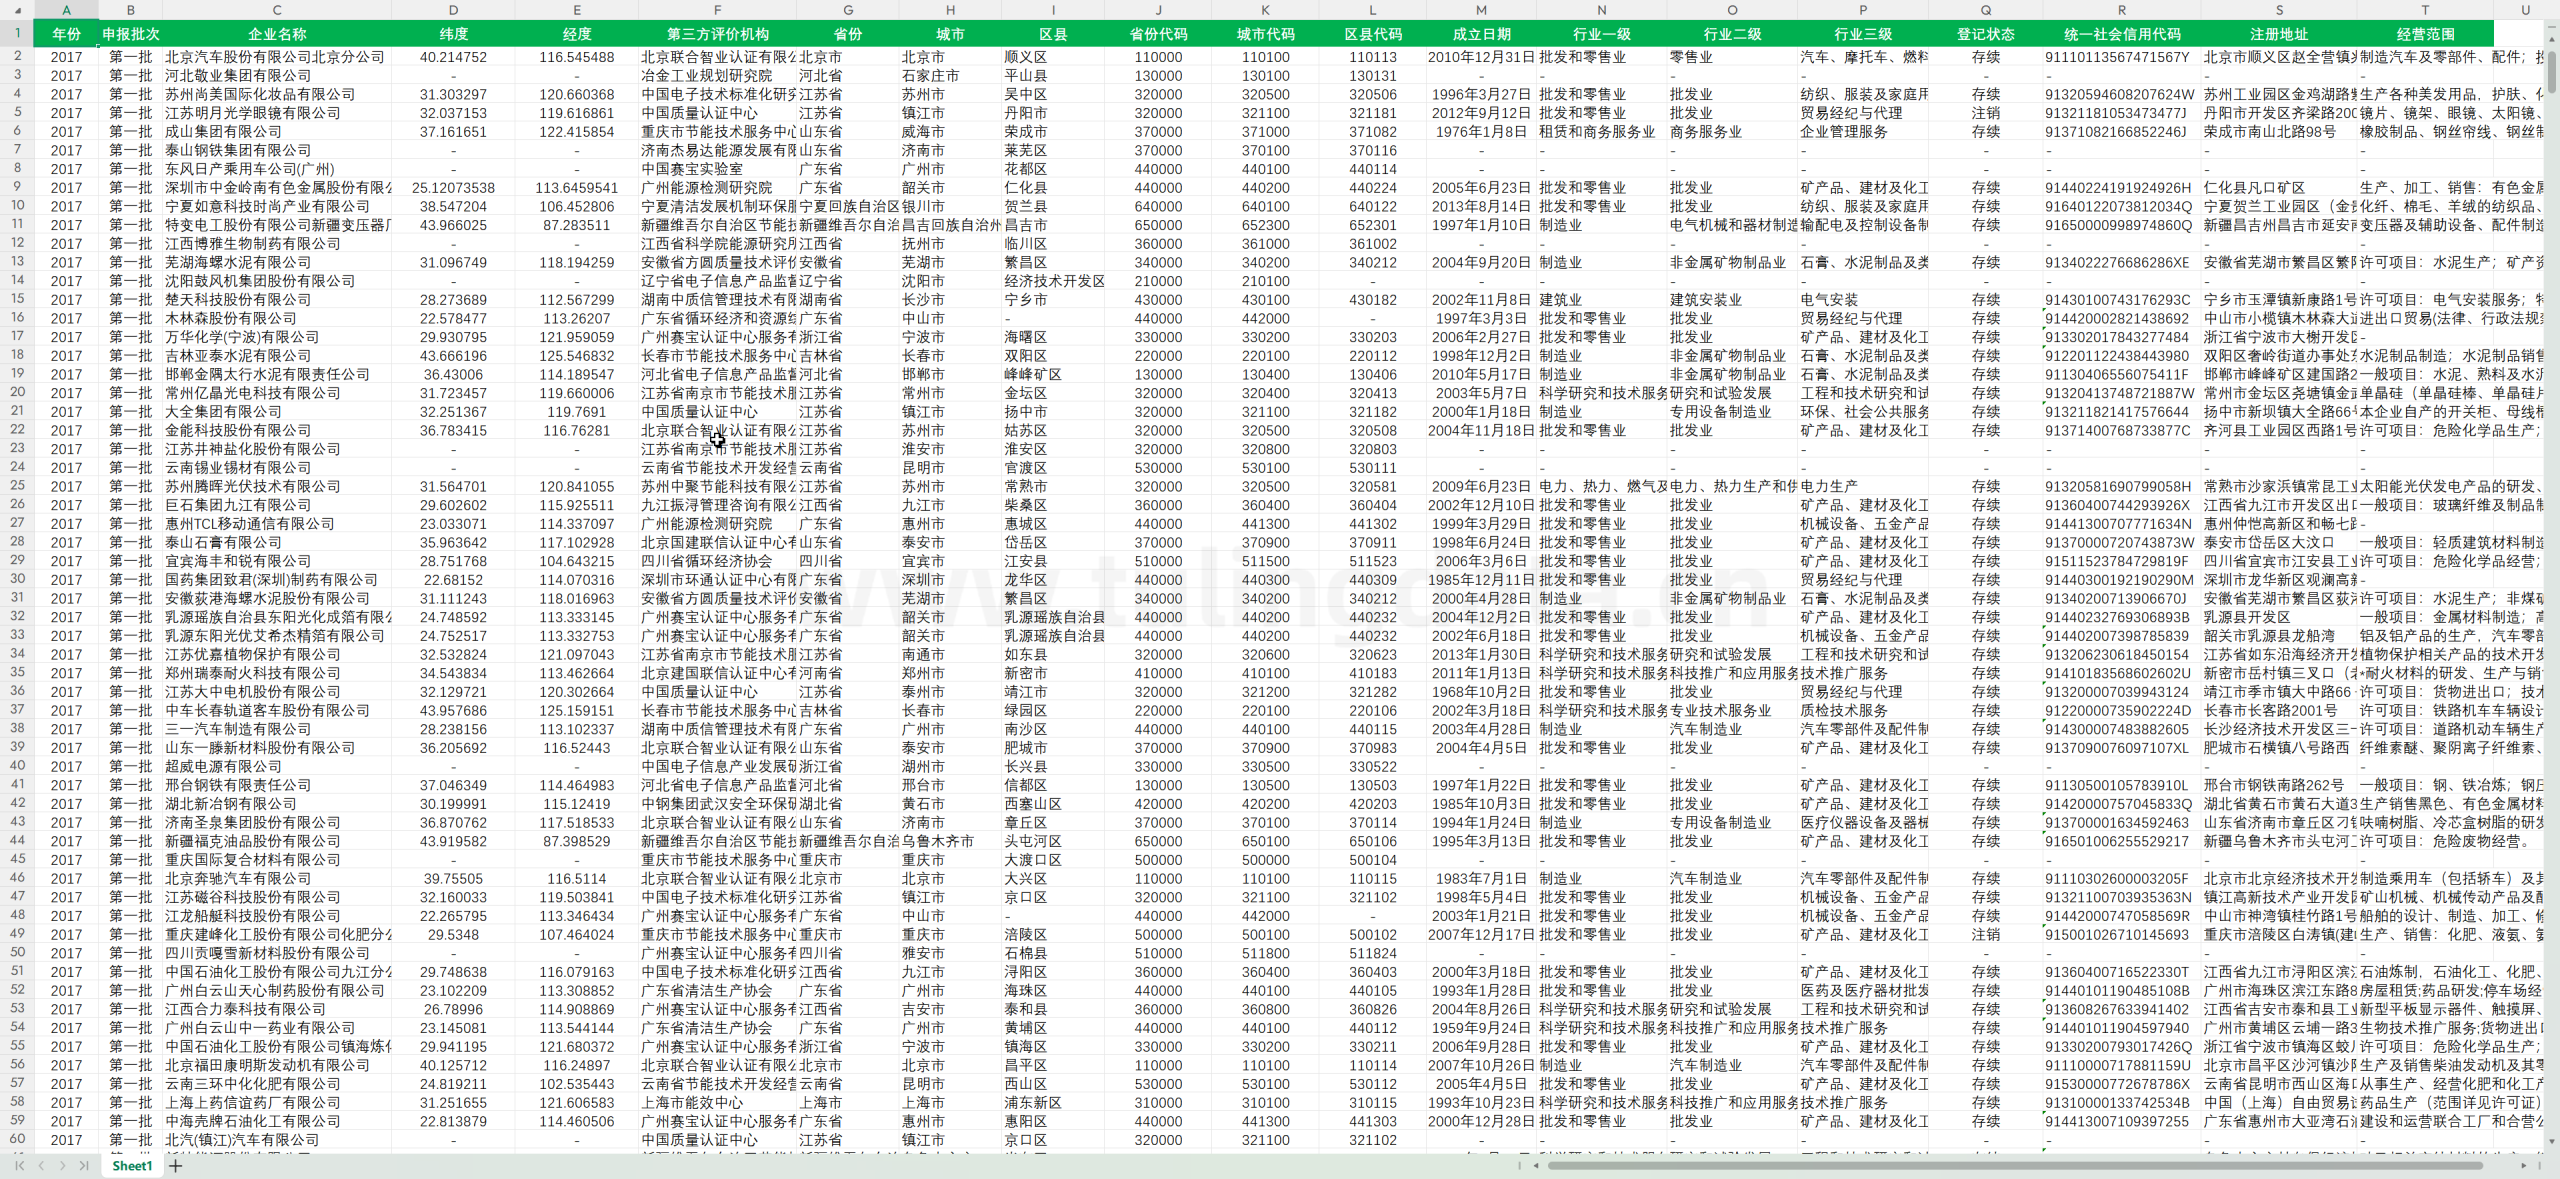This screenshot has height=1179, width=2560.
Task: Select district cell 顺义区
Action: coord(1053,57)
